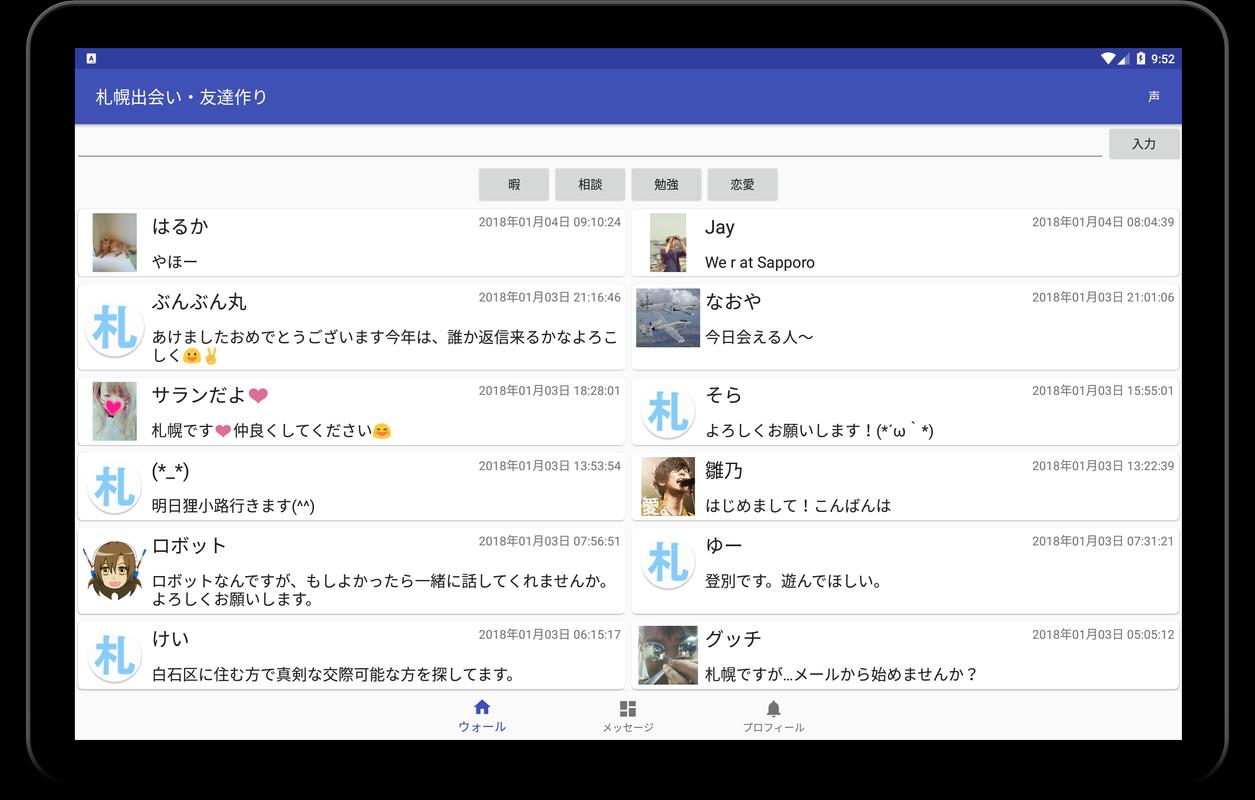Click timestamp 2018年01月04日 09:10:24
Viewport: 1255px width, 800px height.
click(x=549, y=222)
